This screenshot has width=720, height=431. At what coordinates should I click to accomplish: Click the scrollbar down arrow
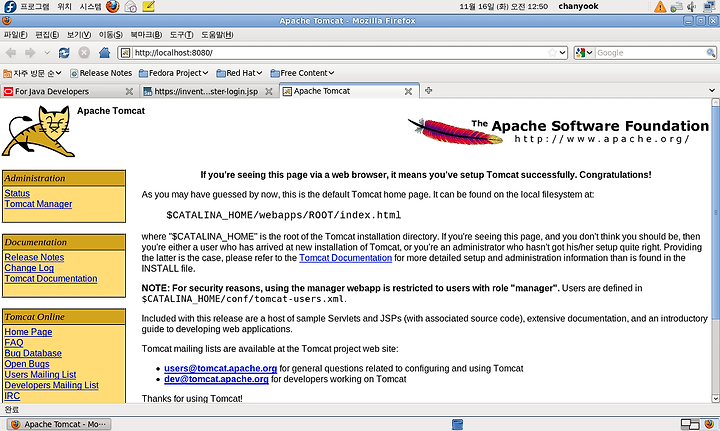pos(715,398)
